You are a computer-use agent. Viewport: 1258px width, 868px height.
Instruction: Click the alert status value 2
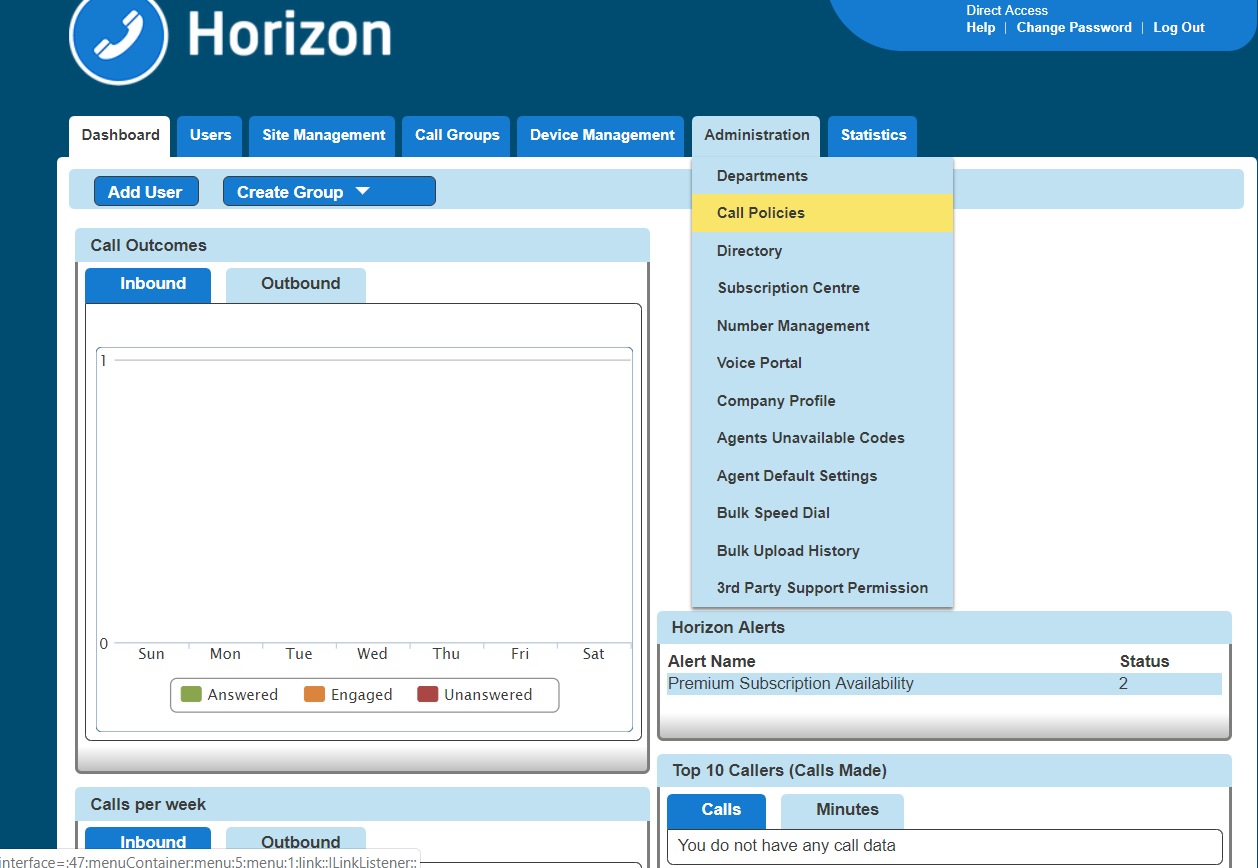(x=1123, y=684)
